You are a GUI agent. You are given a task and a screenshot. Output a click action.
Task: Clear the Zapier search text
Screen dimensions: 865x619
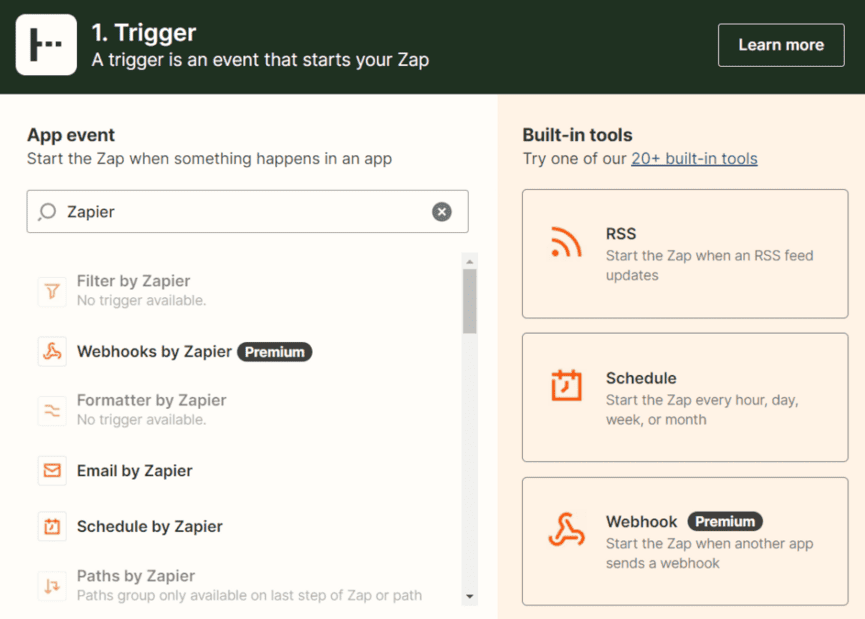pos(441,212)
